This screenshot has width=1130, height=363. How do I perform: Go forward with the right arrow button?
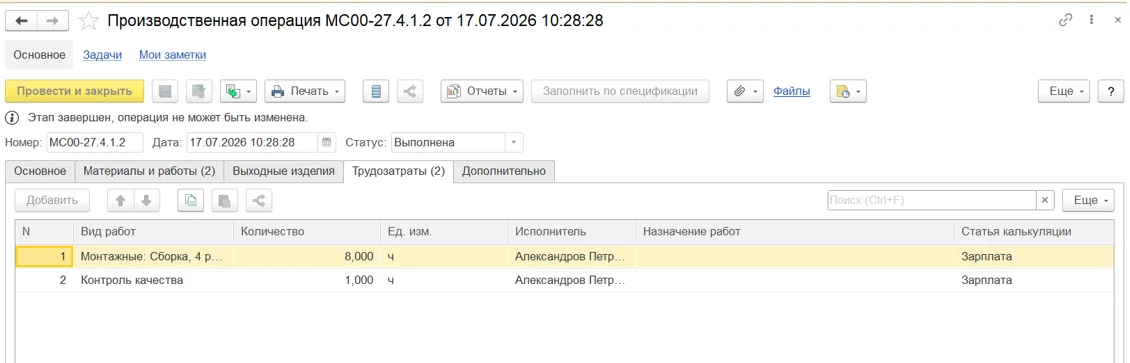click(52, 21)
